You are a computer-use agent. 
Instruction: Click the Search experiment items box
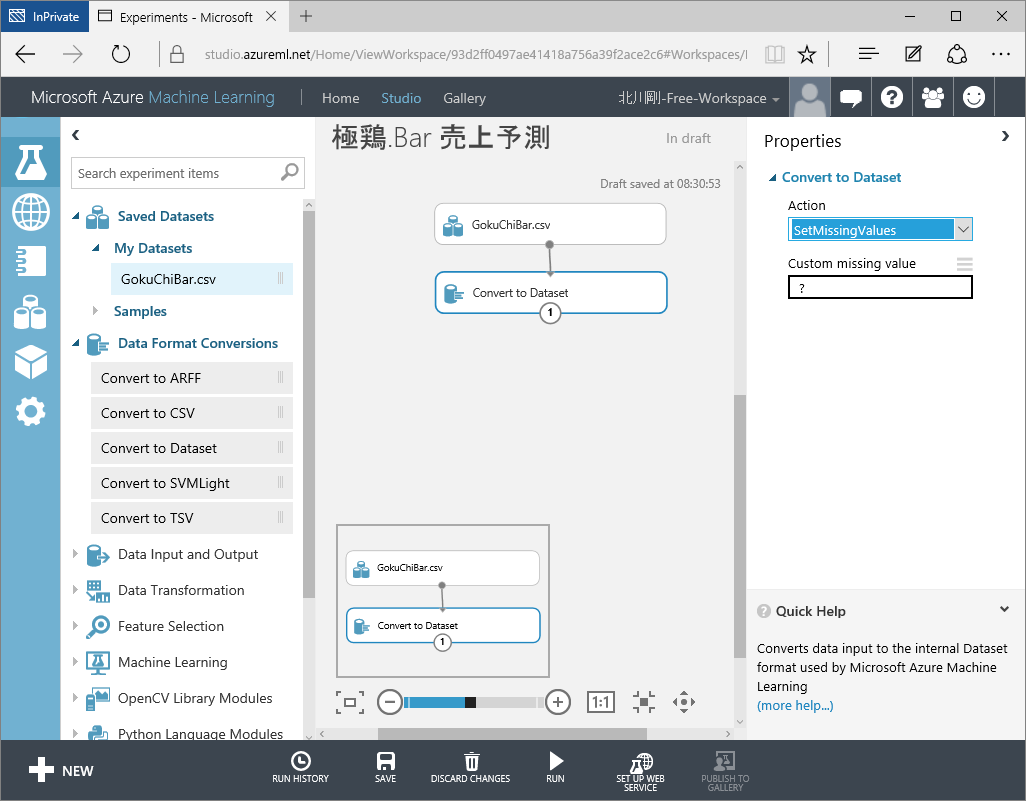click(187, 173)
